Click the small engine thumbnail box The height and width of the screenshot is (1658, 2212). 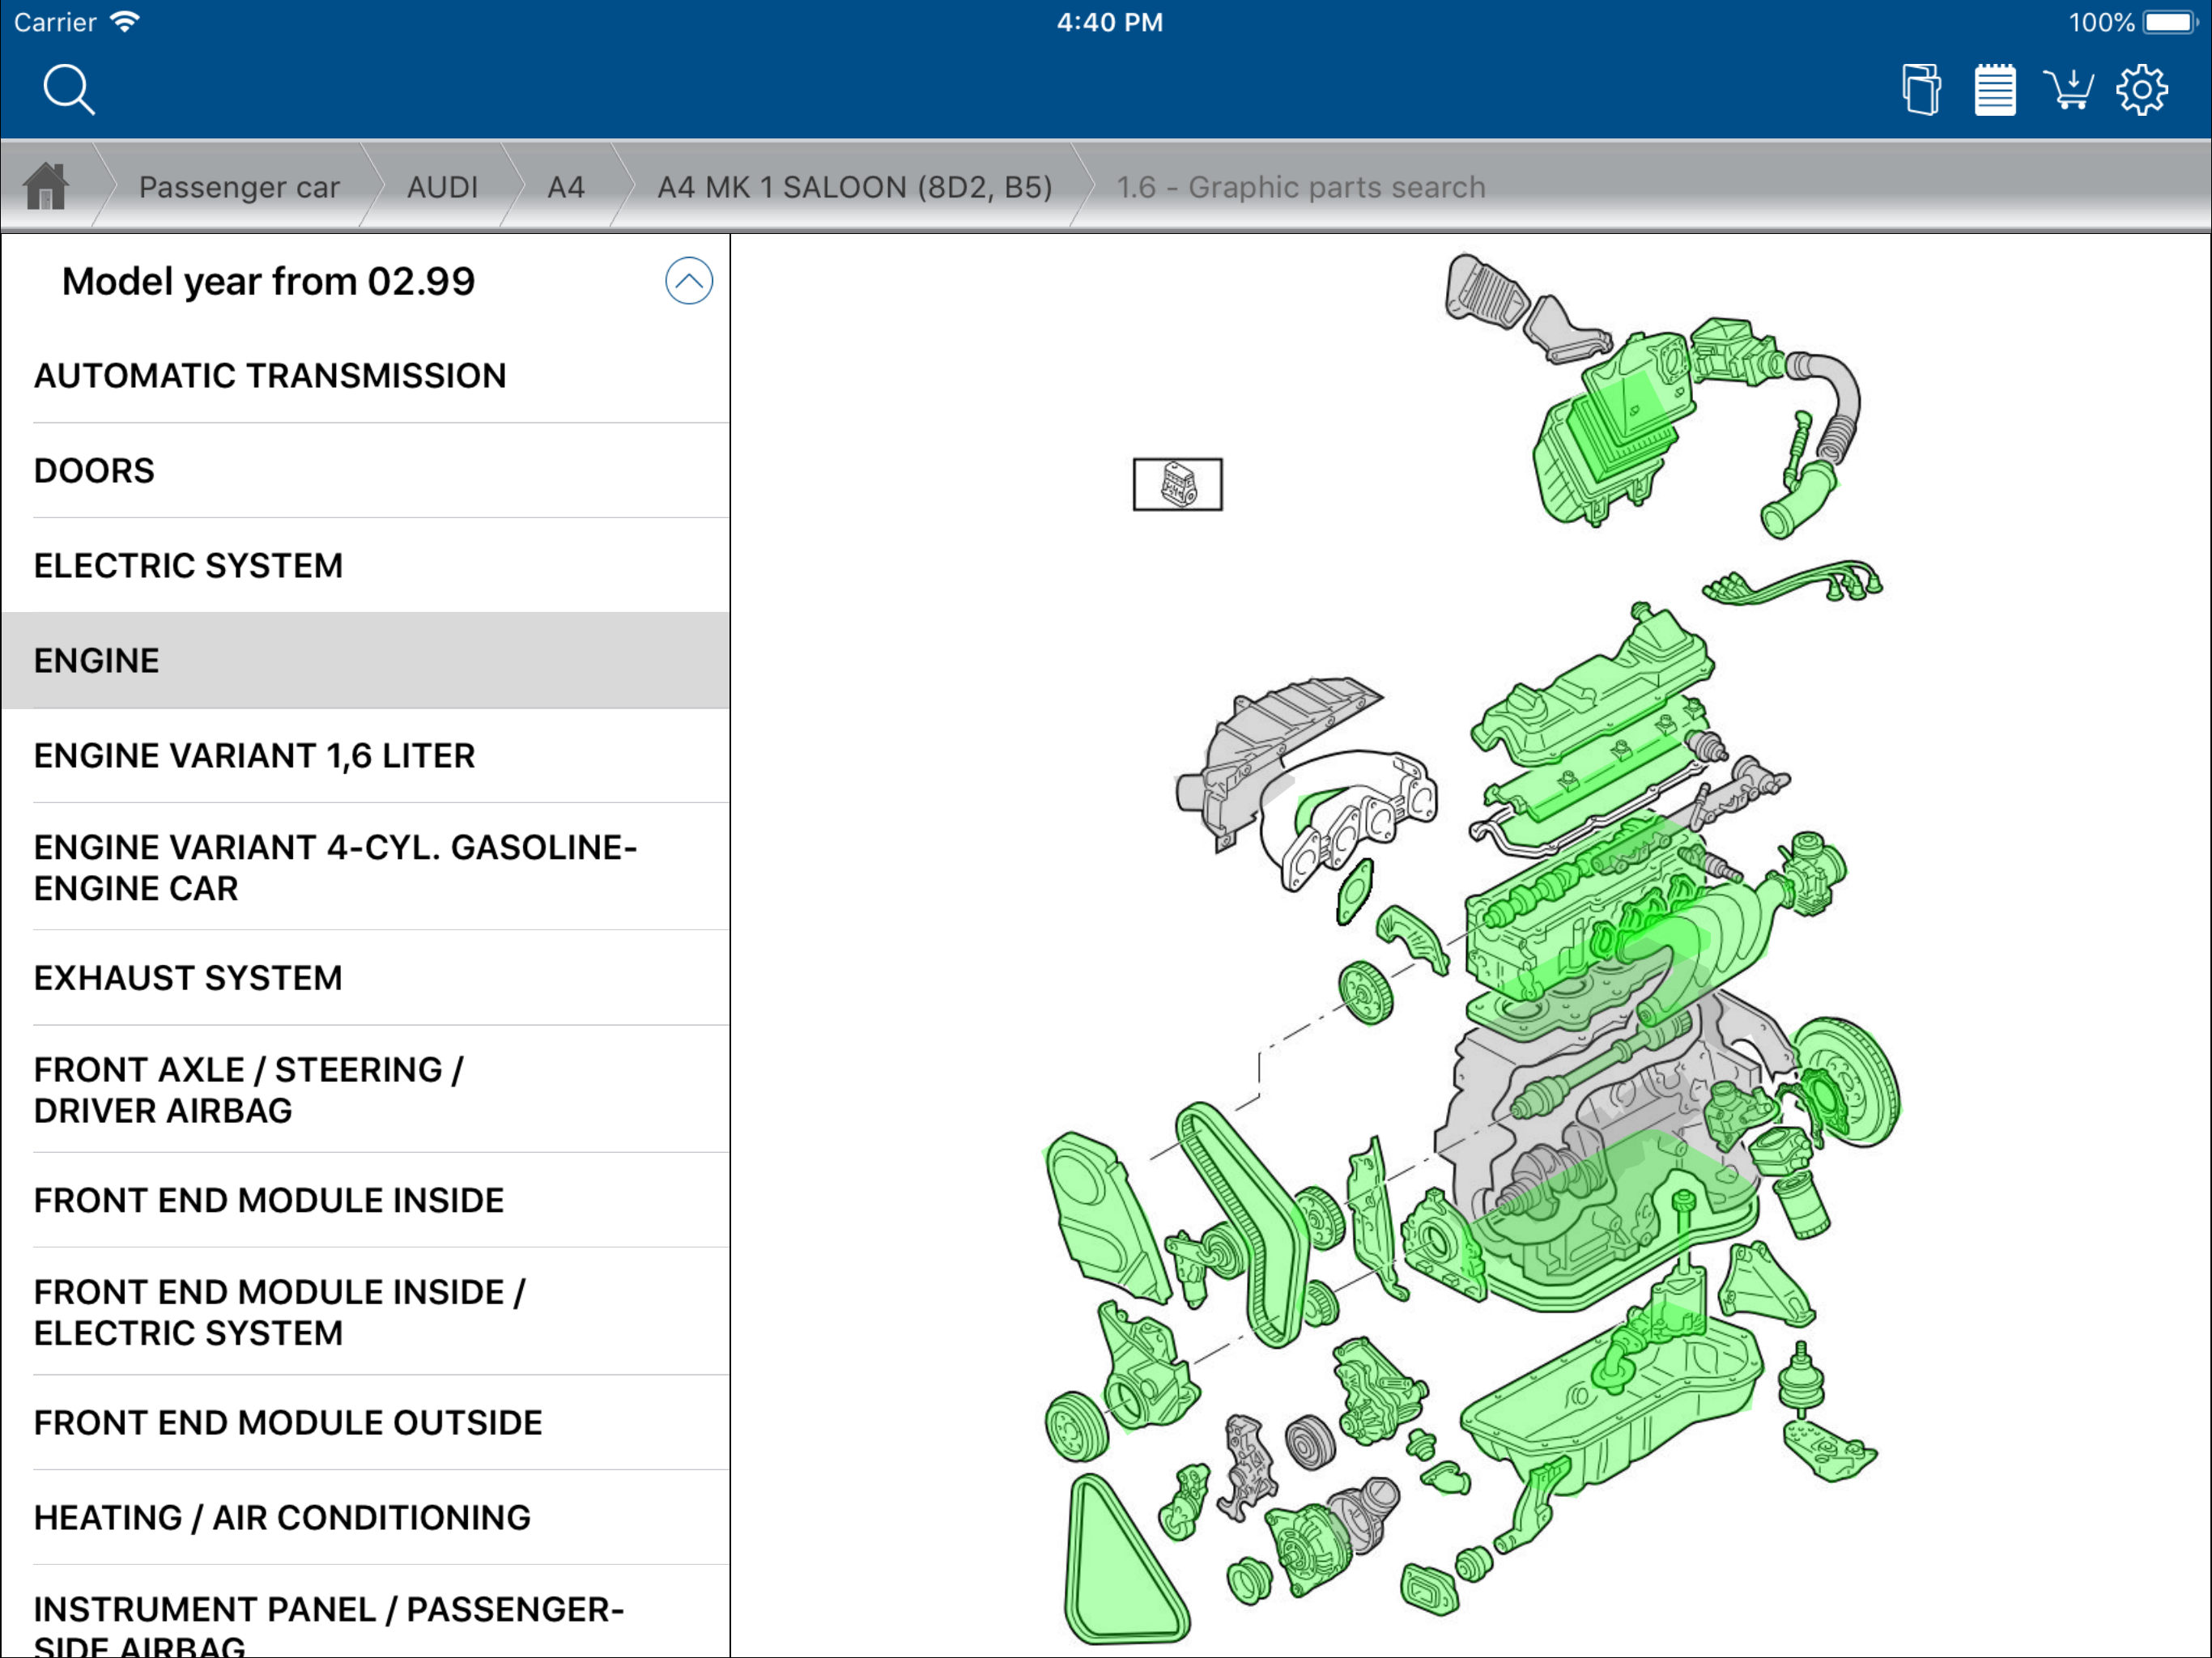(x=1177, y=485)
